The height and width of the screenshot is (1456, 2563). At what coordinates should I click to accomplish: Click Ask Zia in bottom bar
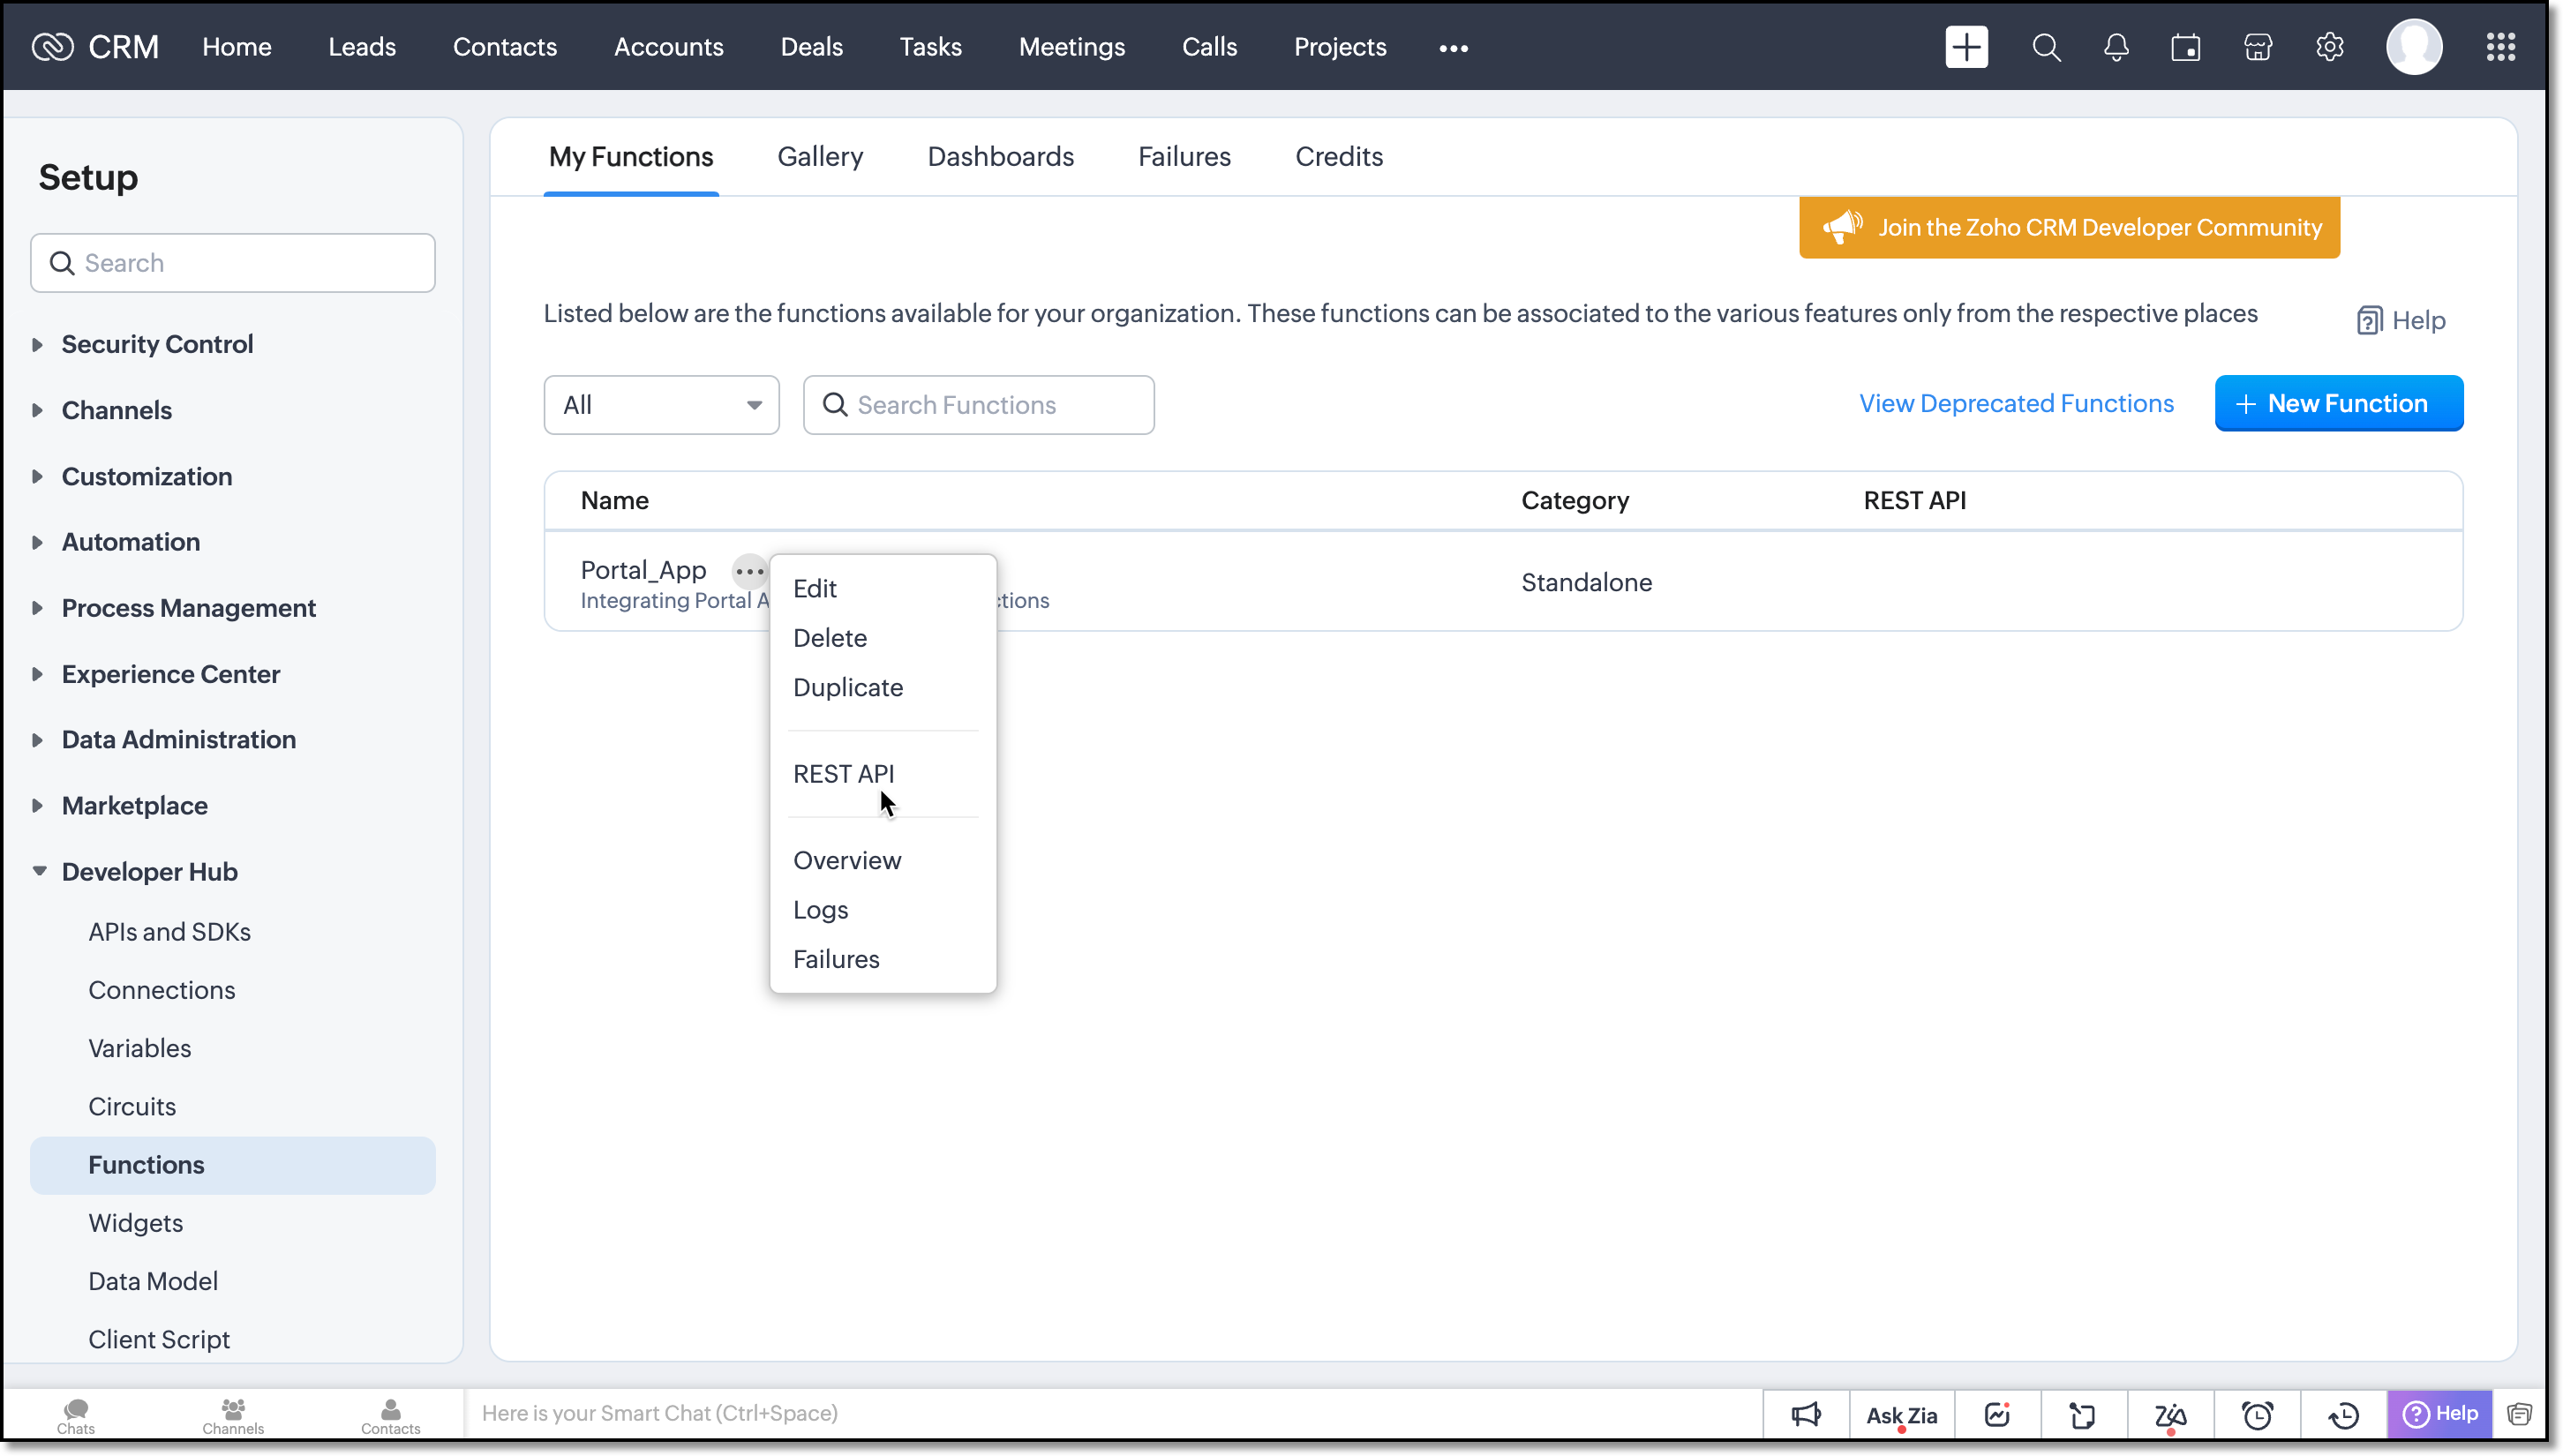[1902, 1415]
